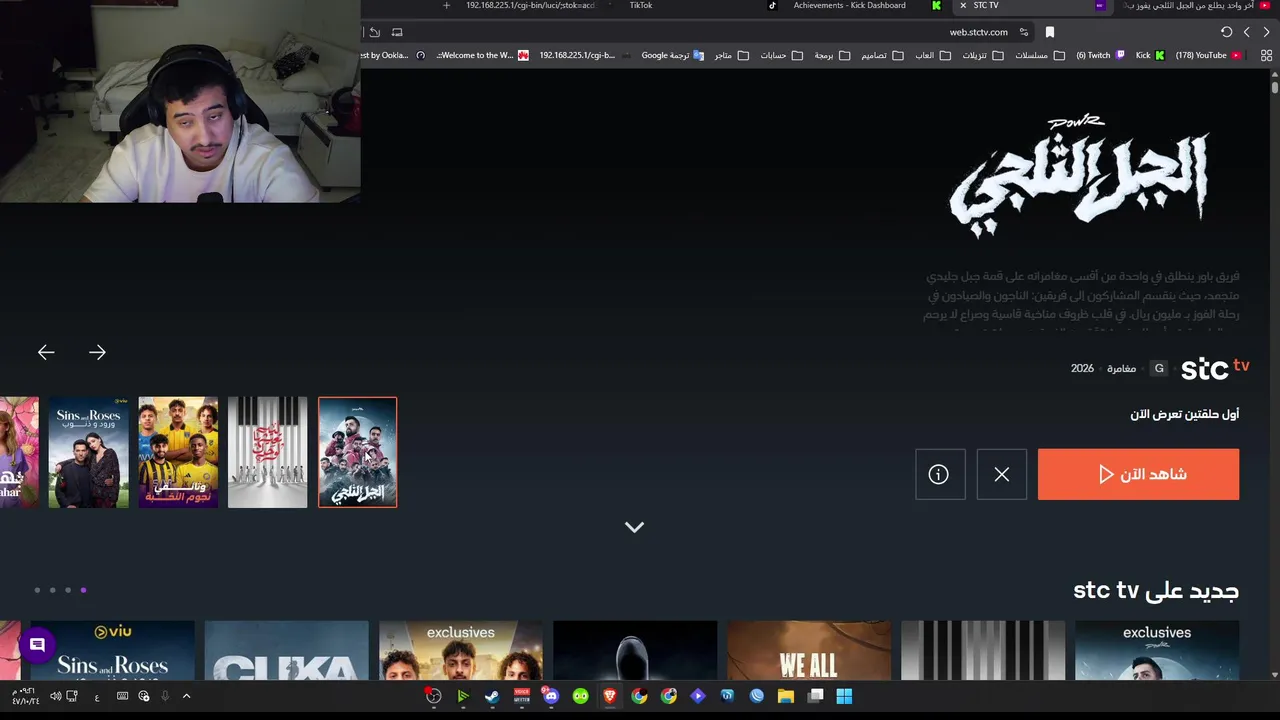This screenshot has width=1280, height=720.
Task: Open the Windows Start button
Action: click(x=844, y=696)
